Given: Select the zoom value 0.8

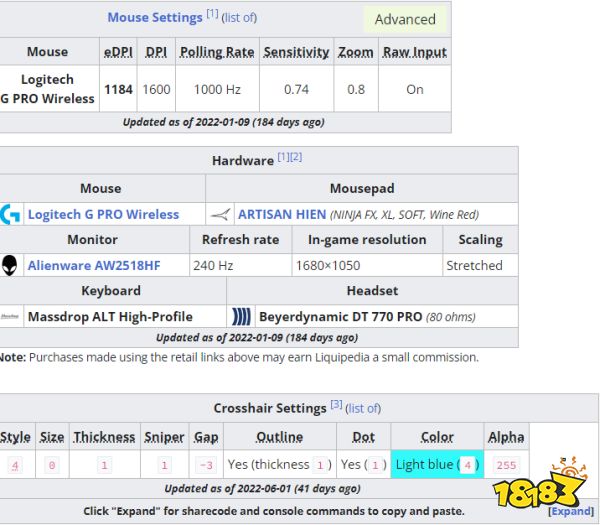Looking at the screenshot, I should point(355,89).
